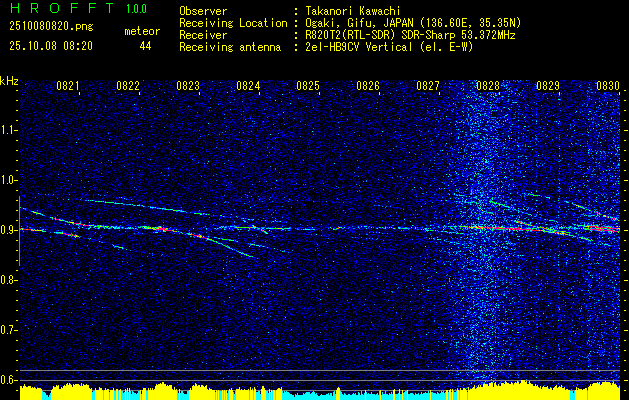The image size is (629, 400).
Task: Click the 0822 time marker
Action: tap(128, 85)
